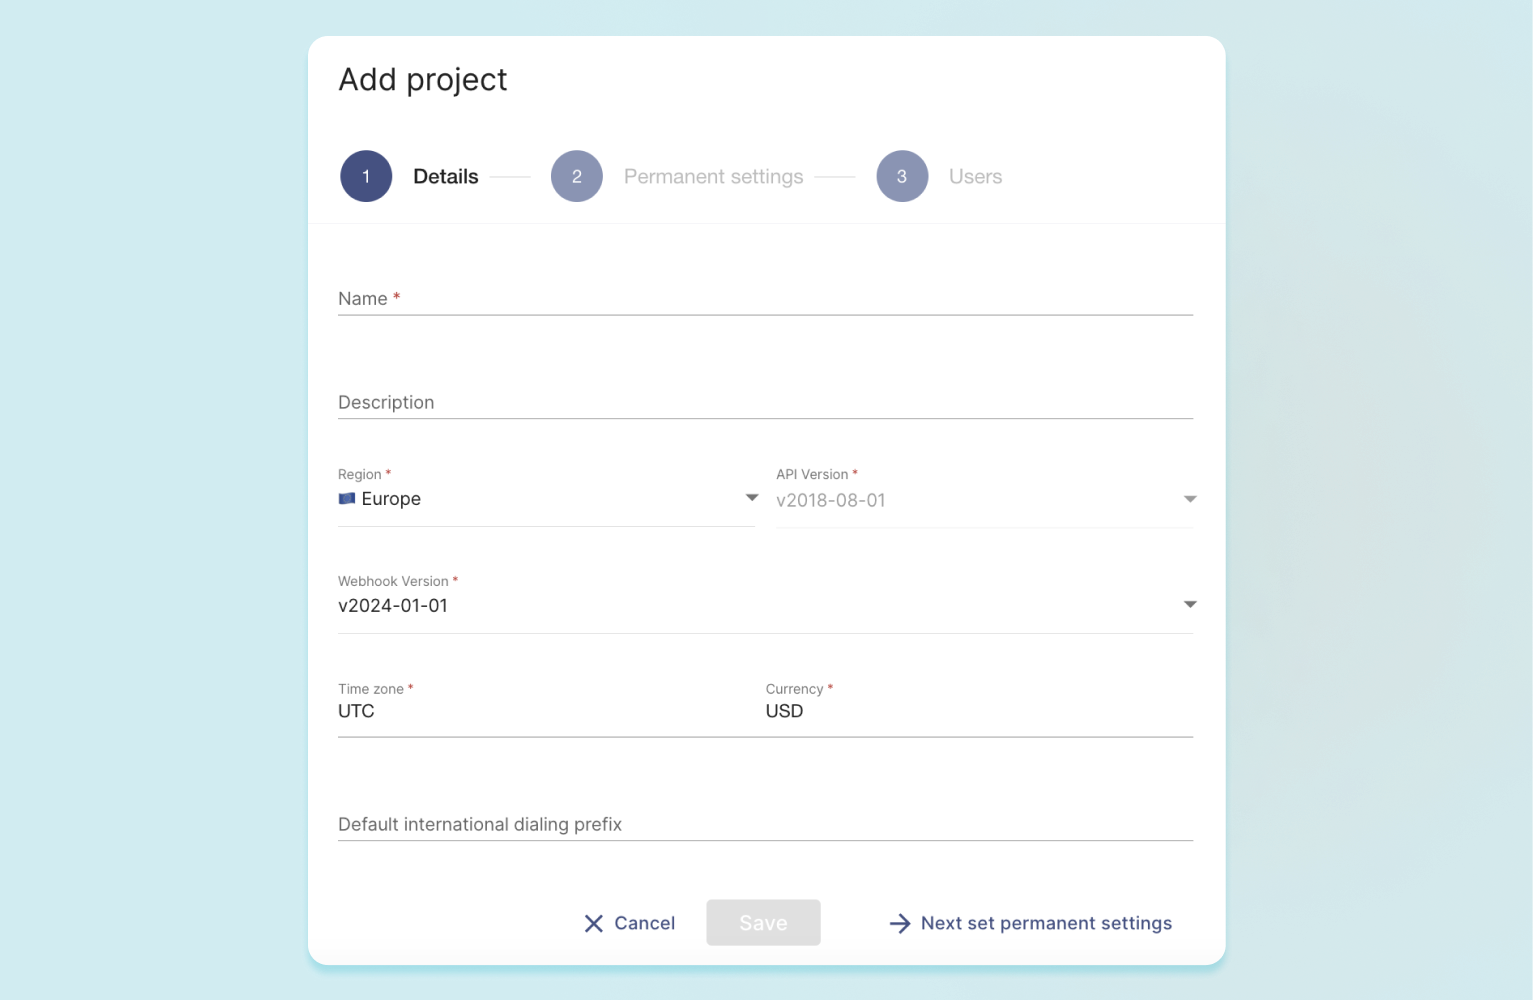Go to the Users step
Image resolution: width=1533 pixels, height=1000 pixels.
point(975,177)
